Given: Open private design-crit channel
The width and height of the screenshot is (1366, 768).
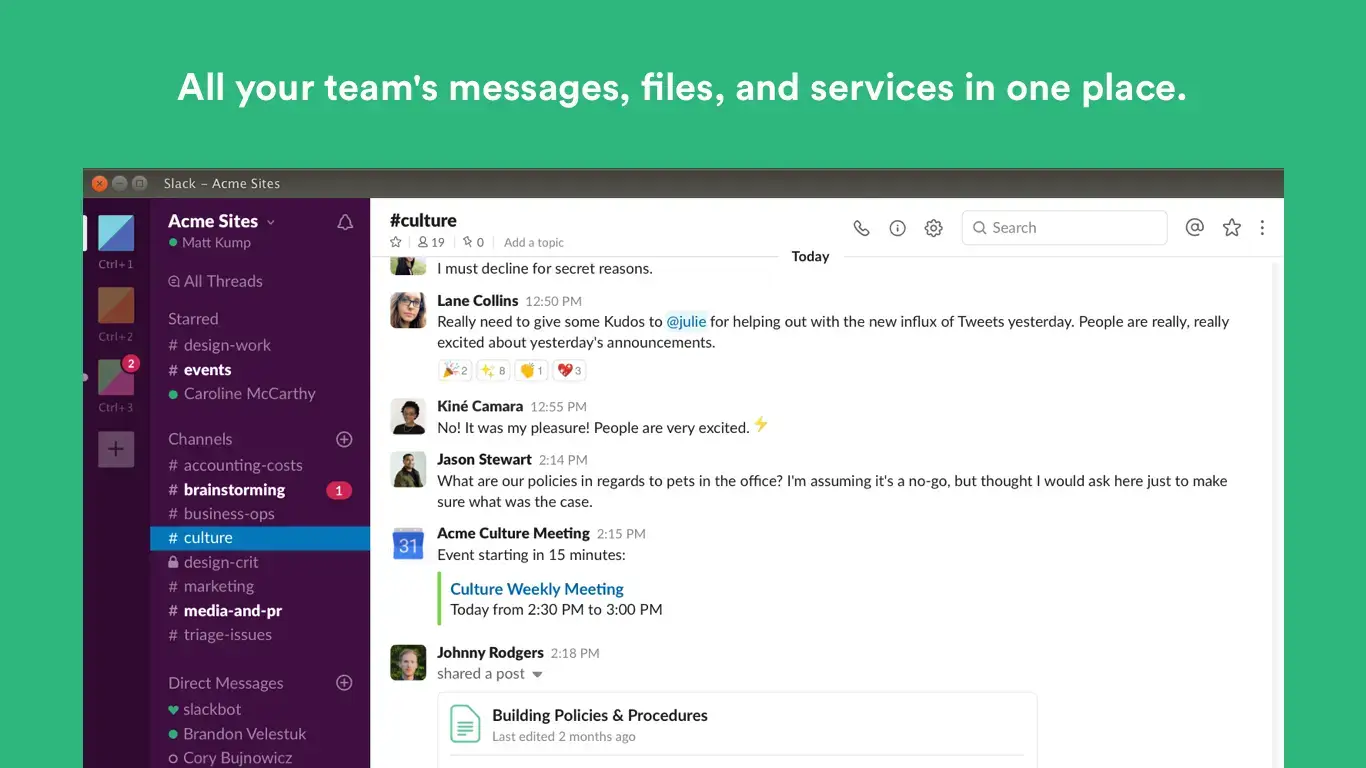Looking at the screenshot, I should click(x=213, y=562).
